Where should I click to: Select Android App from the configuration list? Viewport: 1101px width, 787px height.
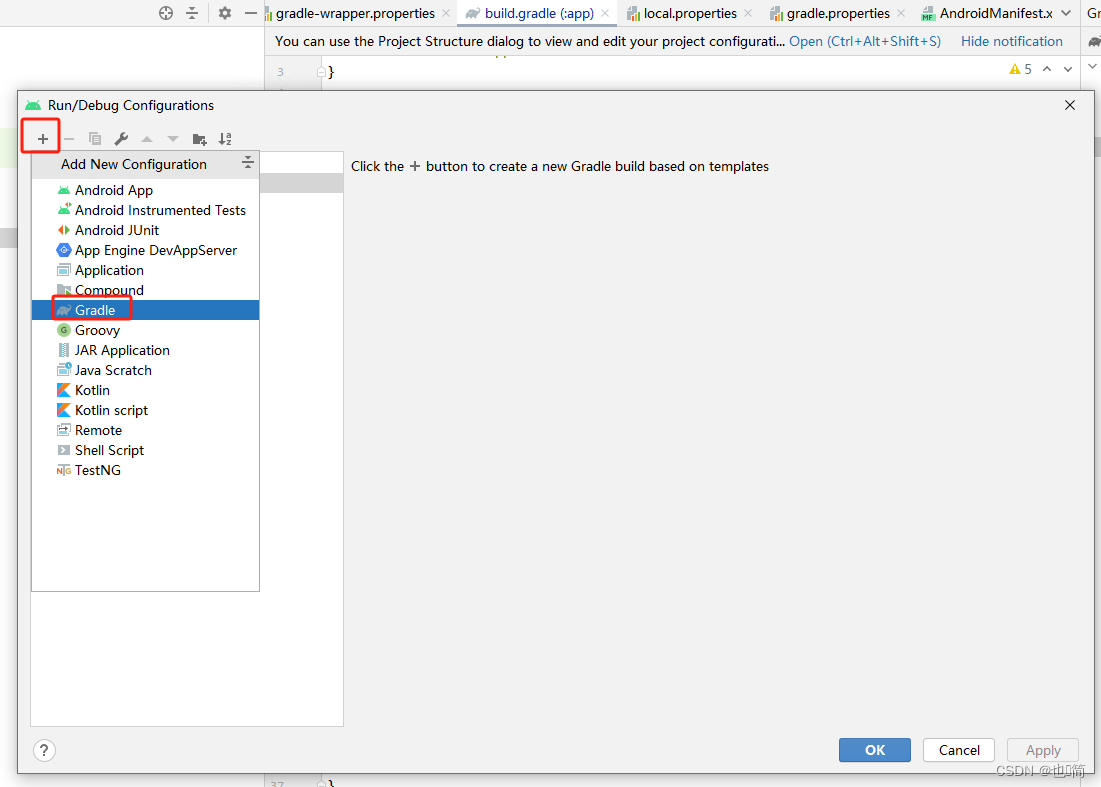pos(114,189)
